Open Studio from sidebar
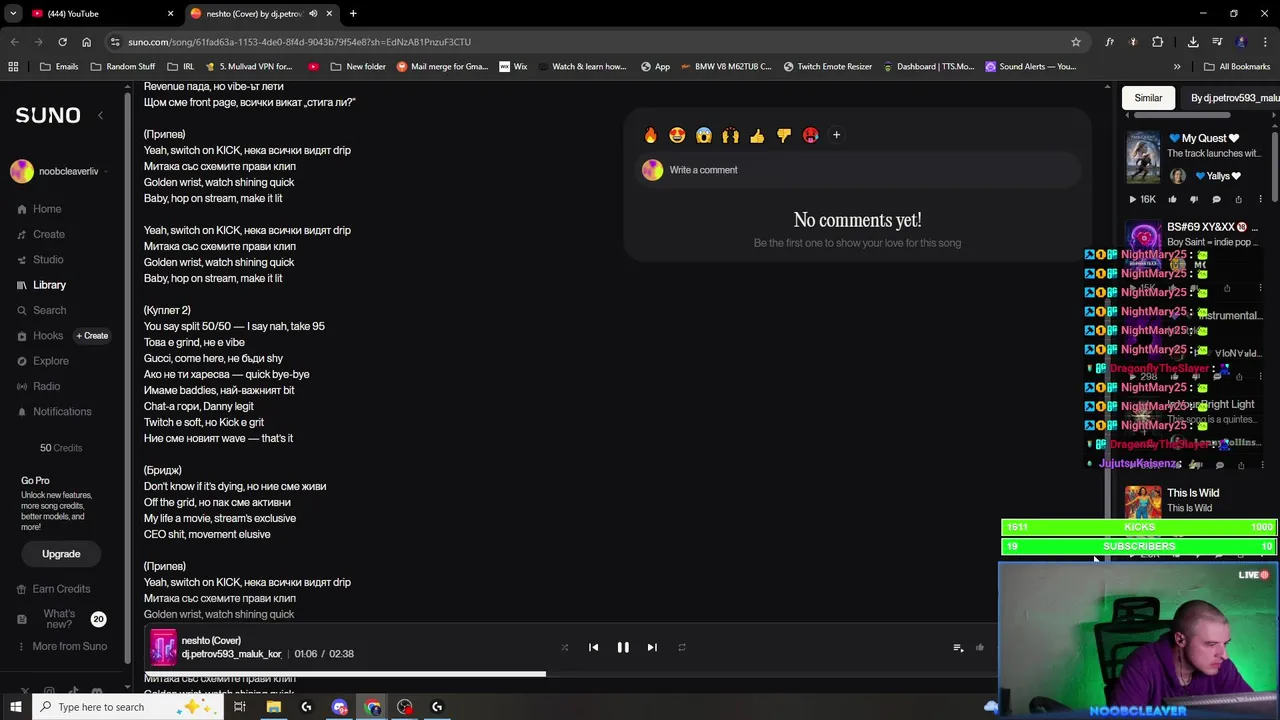Viewport: 1280px width, 720px height. [x=48, y=260]
